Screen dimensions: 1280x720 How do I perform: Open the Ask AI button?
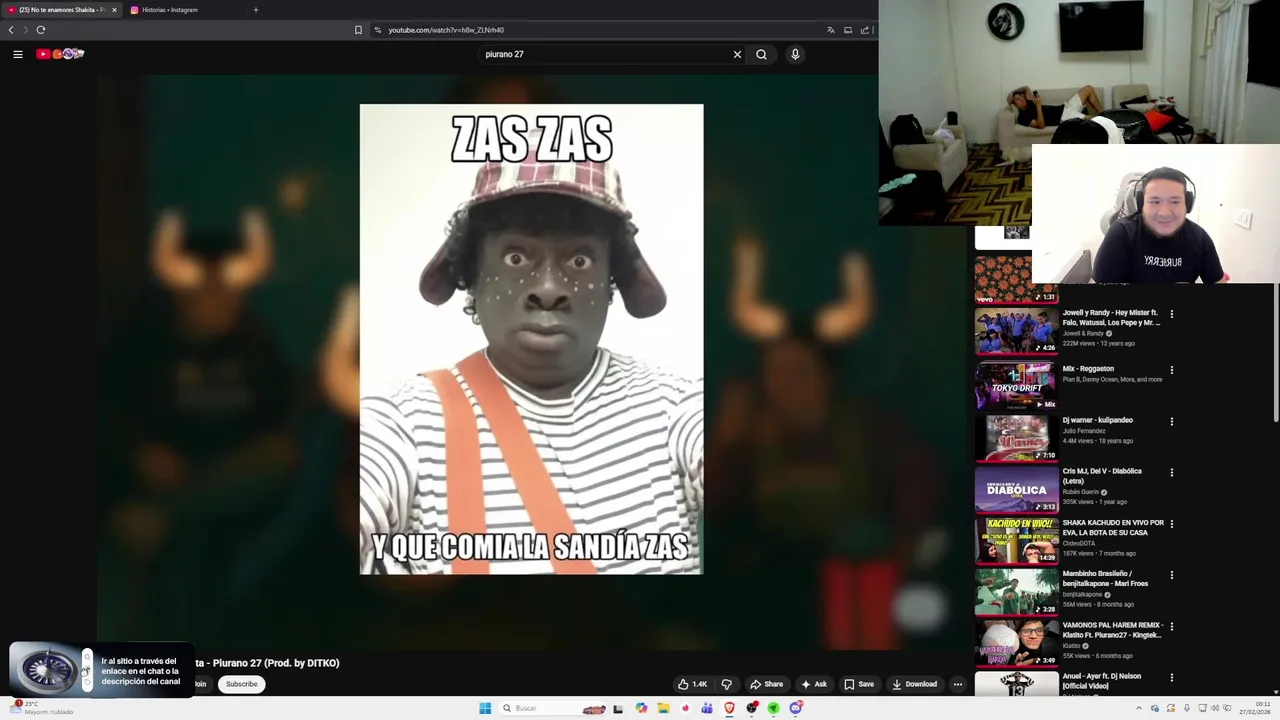[814, 684]
